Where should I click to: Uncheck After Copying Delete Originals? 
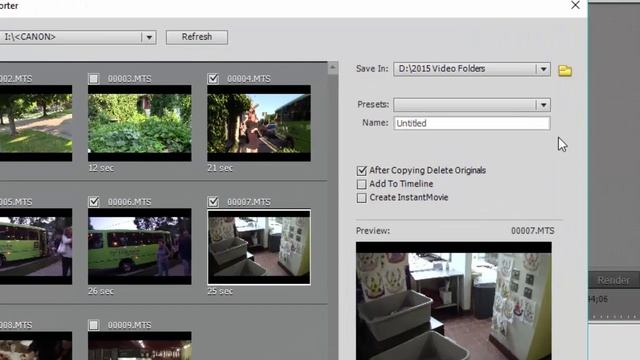coord(362,171)
